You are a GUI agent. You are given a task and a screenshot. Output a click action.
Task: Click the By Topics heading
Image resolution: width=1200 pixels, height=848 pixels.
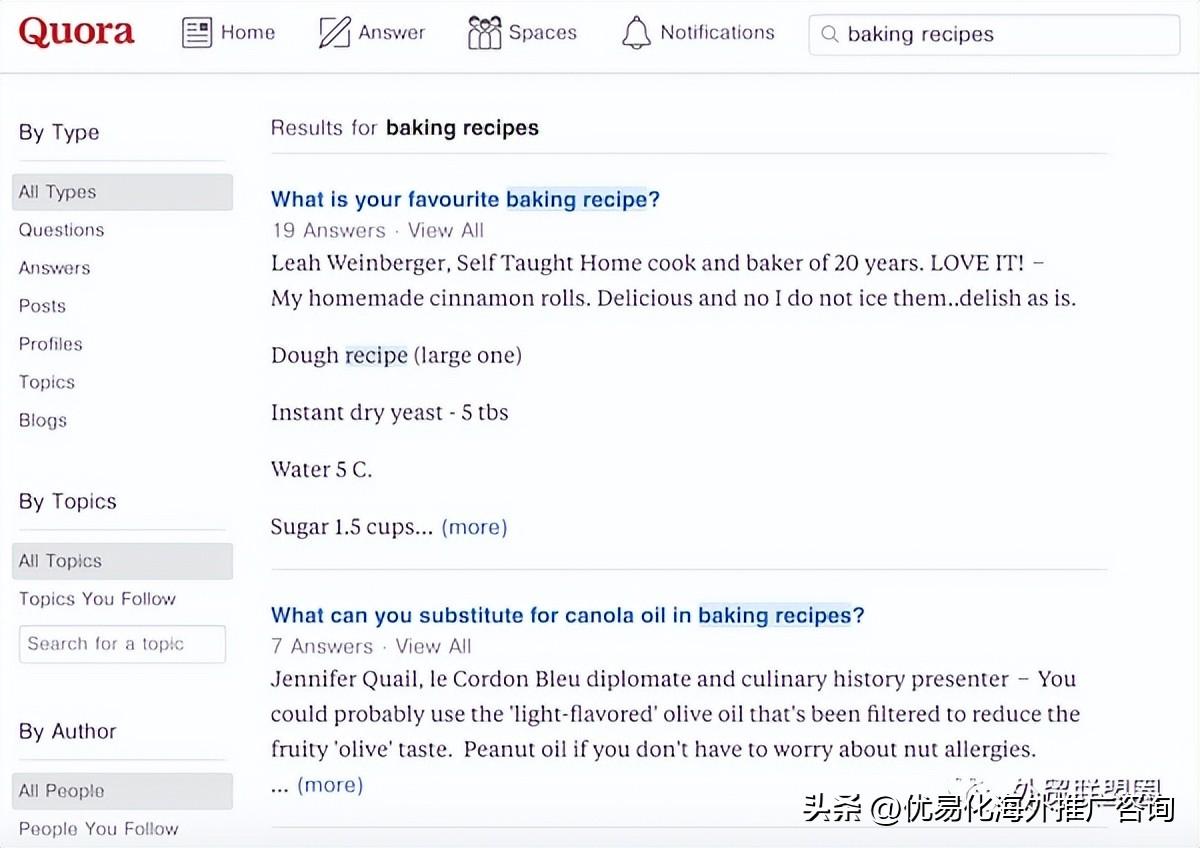67,501
